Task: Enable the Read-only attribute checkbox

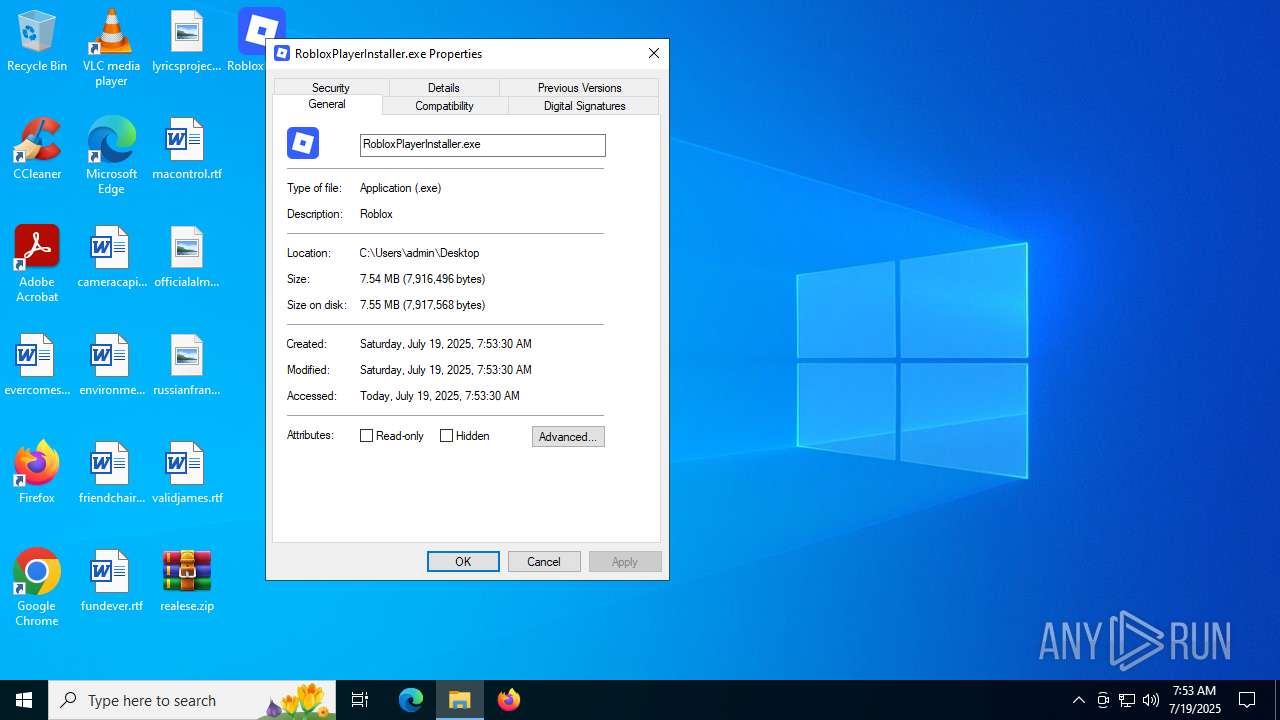Action: pyautogui.click(x=366, y=436)
